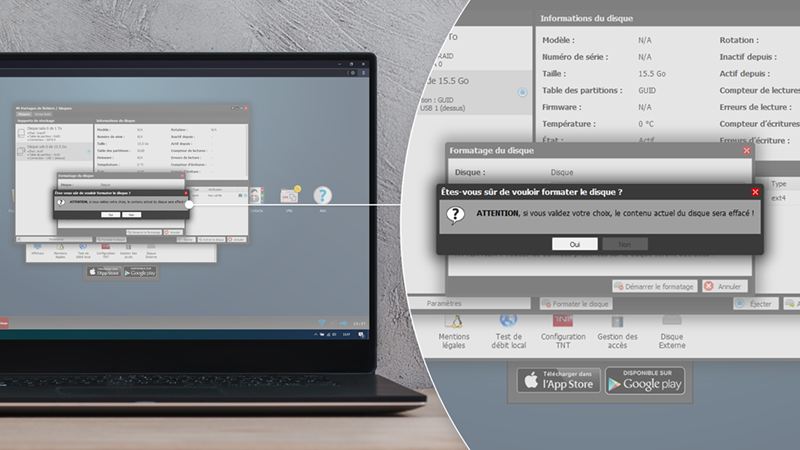Close the enlarged Formatage du disque window
Viewport: 800px width, 450px height.
tap(746, 151)
